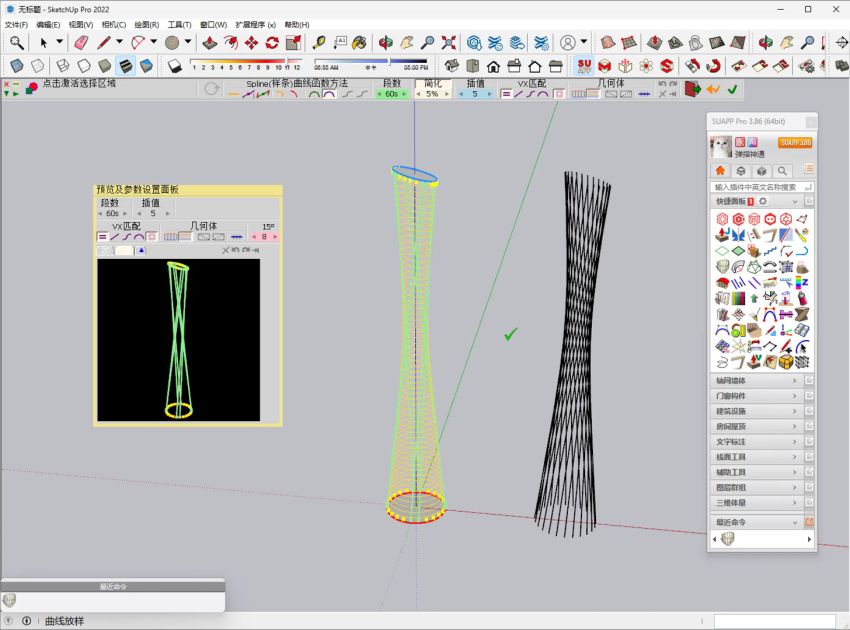Toggle Hidden Line face style
Viewport: 850px width, 630px height.
pos(84,66)
